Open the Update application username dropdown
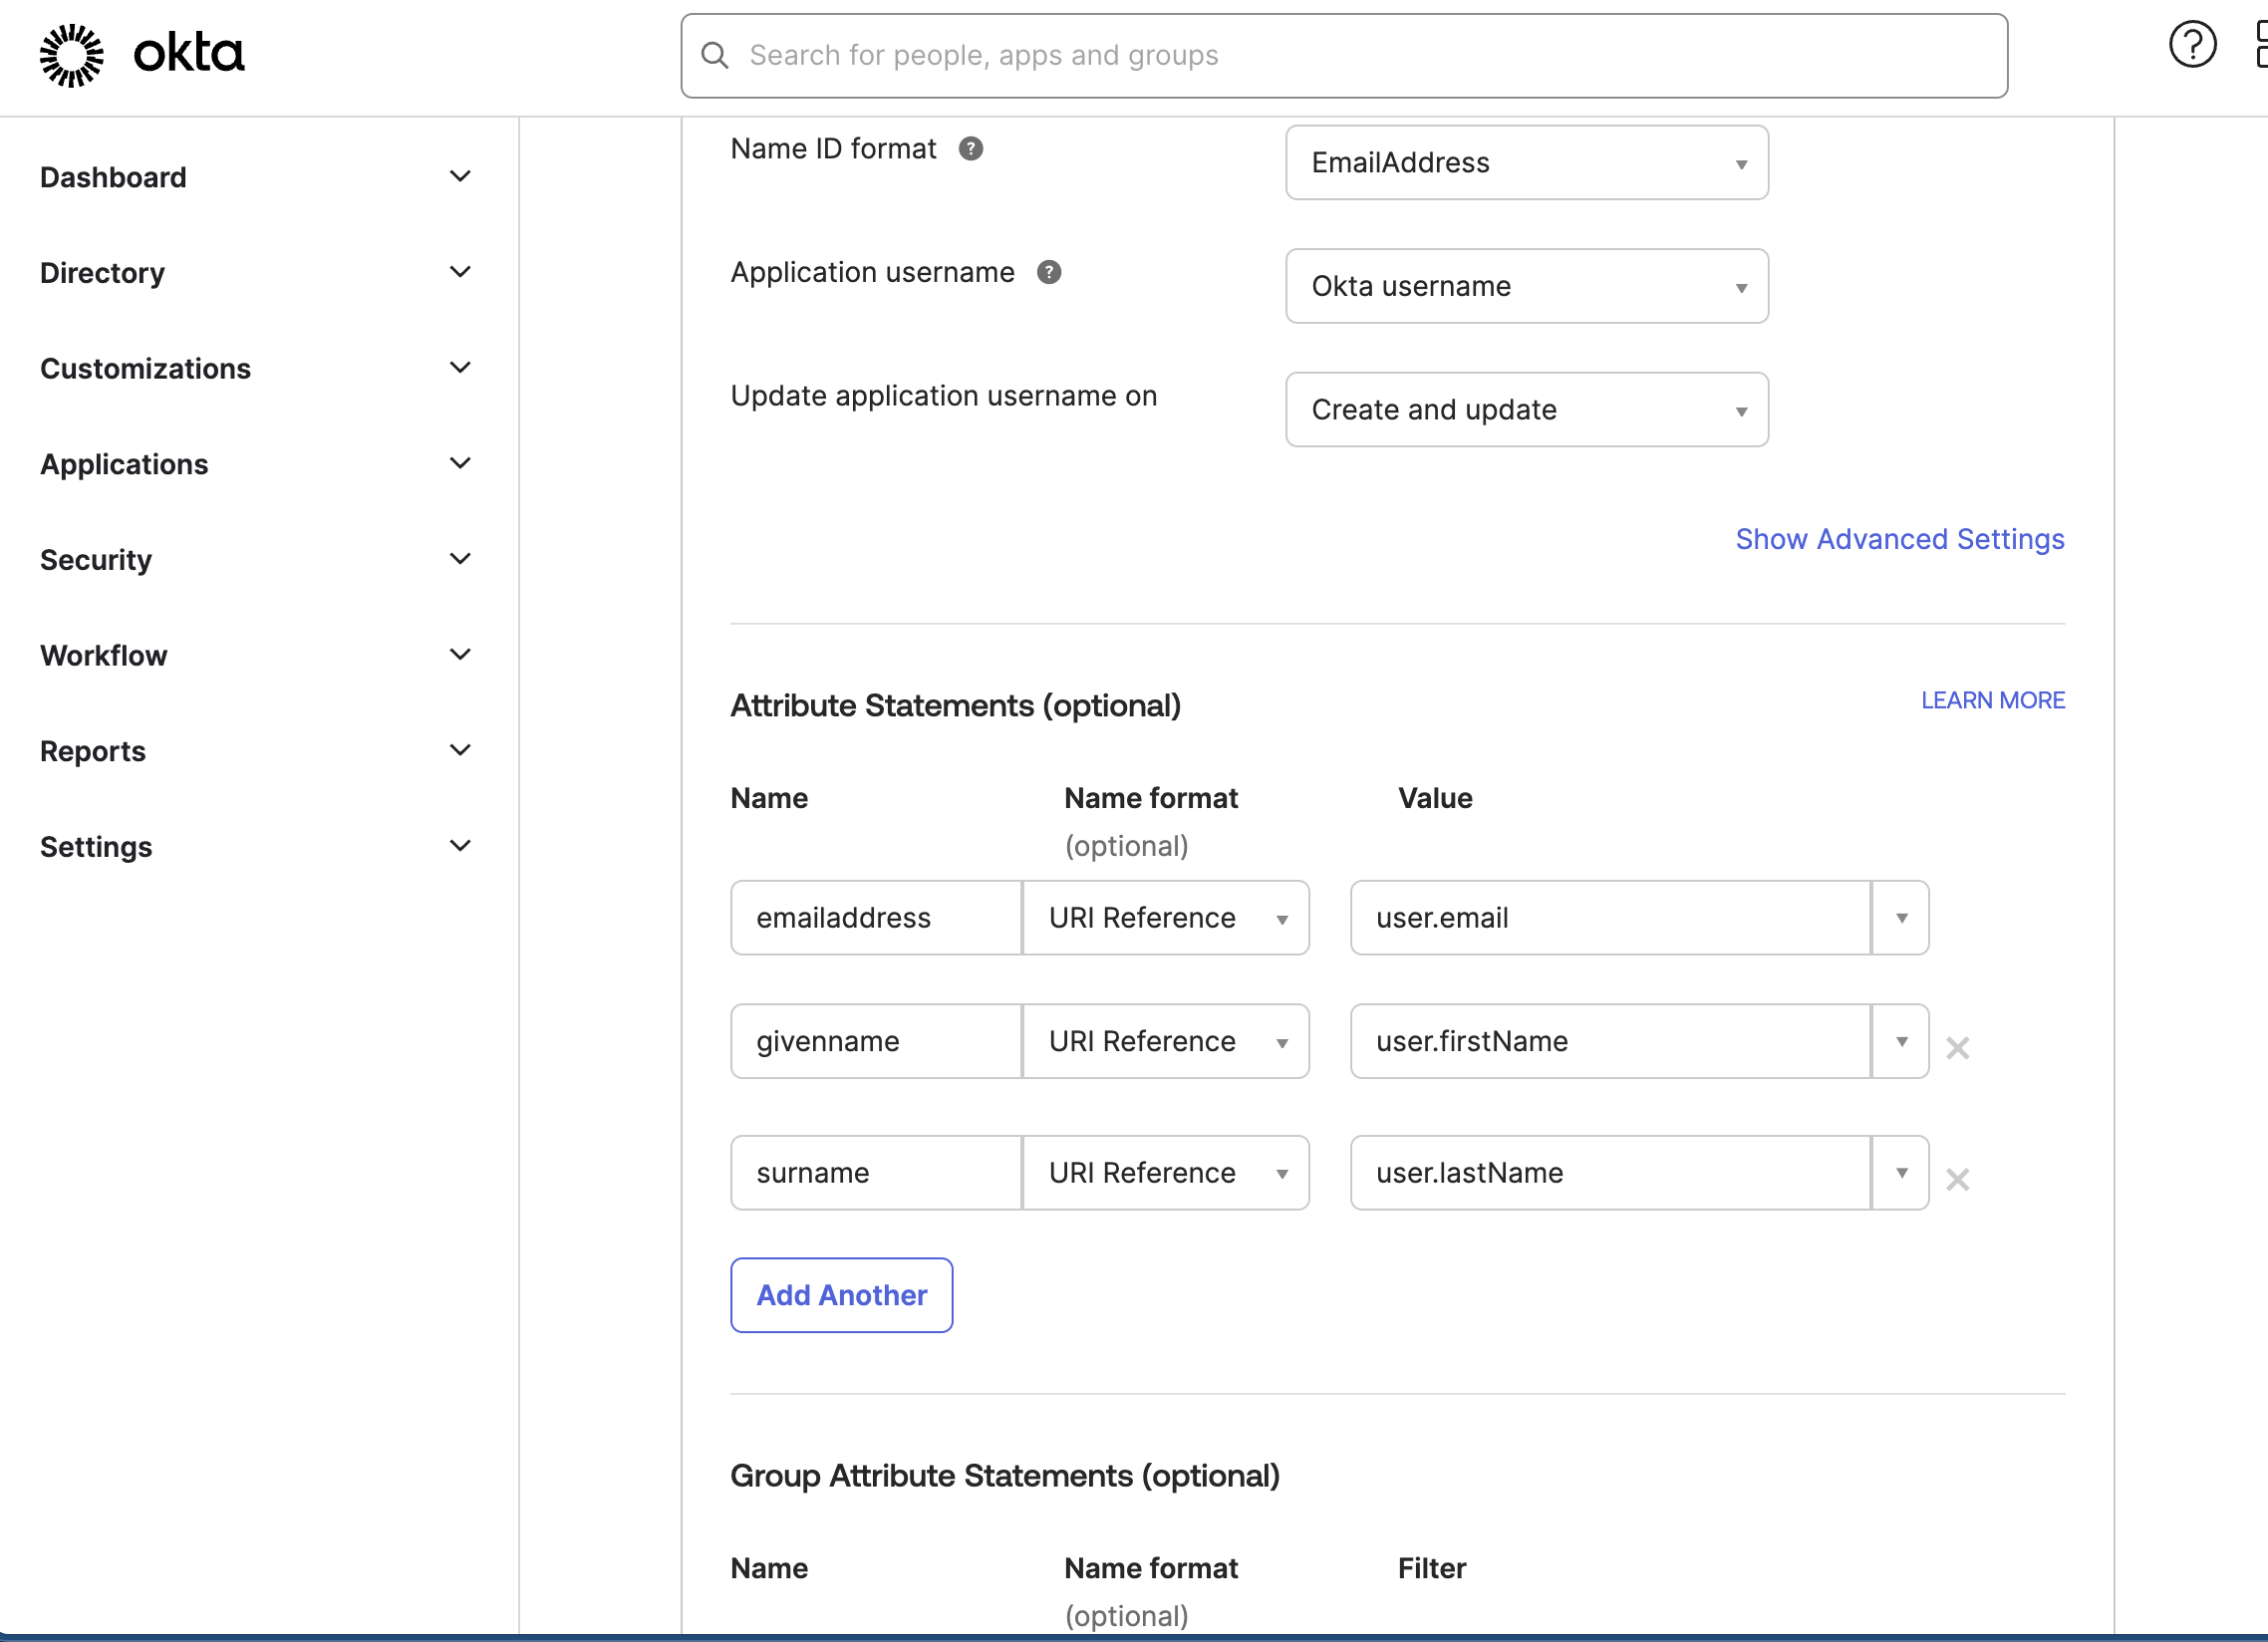This screenshot has height=1642, width=2268. 1527,409
